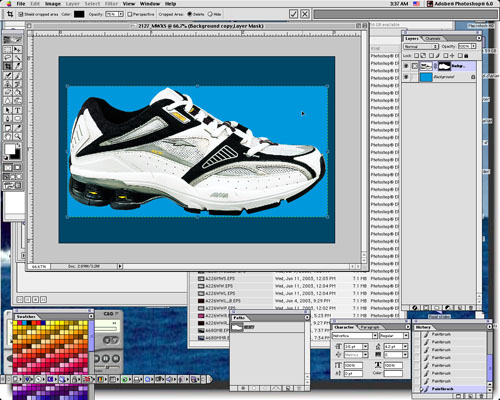This screenshot has width=500, height=400.
Task: Select the Zoom tool
Action: [x=17, y=136]
